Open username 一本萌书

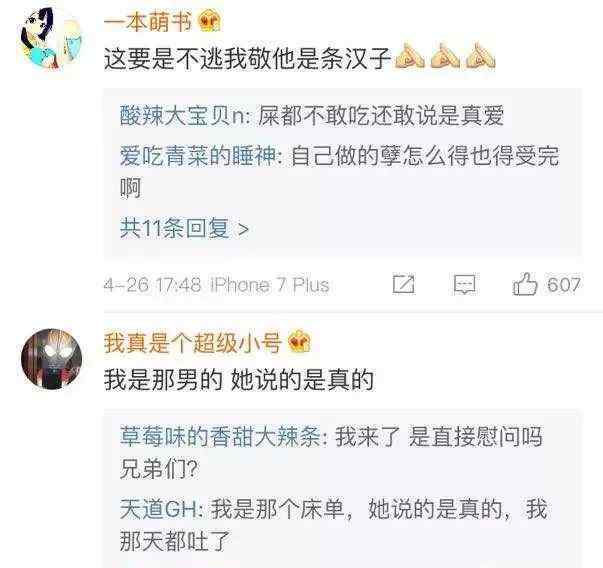pos(148,21)
